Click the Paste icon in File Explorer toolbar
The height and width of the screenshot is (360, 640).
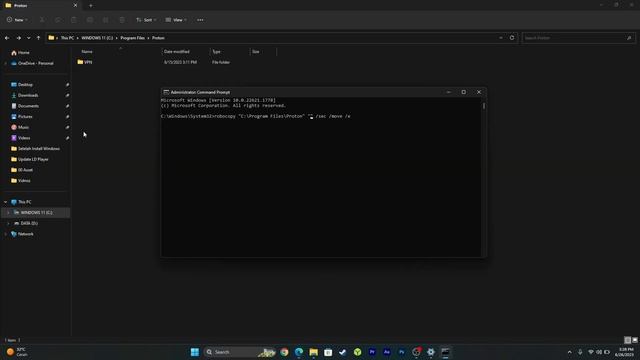pos(73,20)
